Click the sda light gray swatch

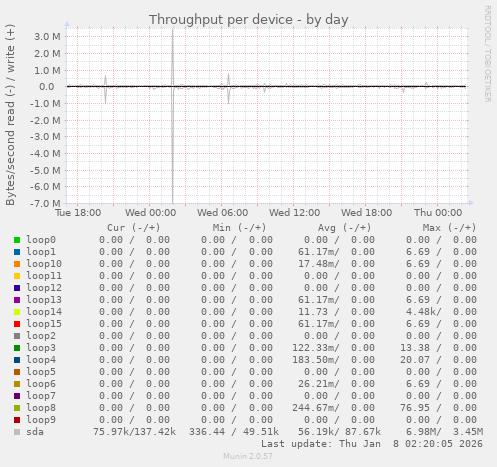(x=17, y=432)
